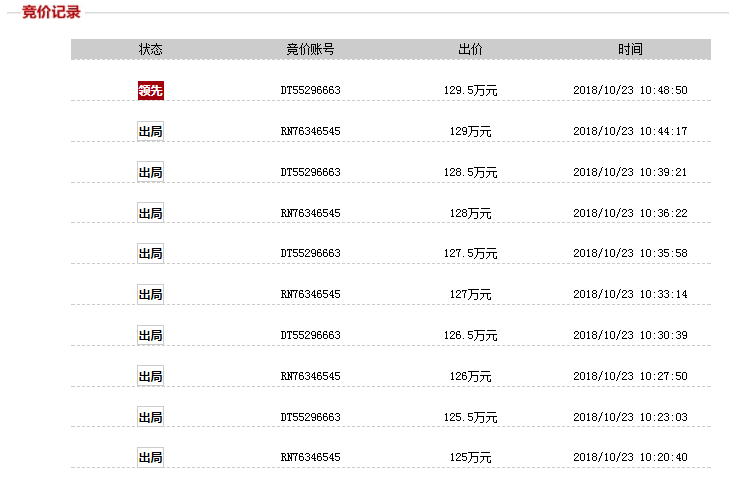Click the 出局 badge beside 126.5万元
Image resolution: width=729 pixels, height=485 pixels.
[151, 335]
